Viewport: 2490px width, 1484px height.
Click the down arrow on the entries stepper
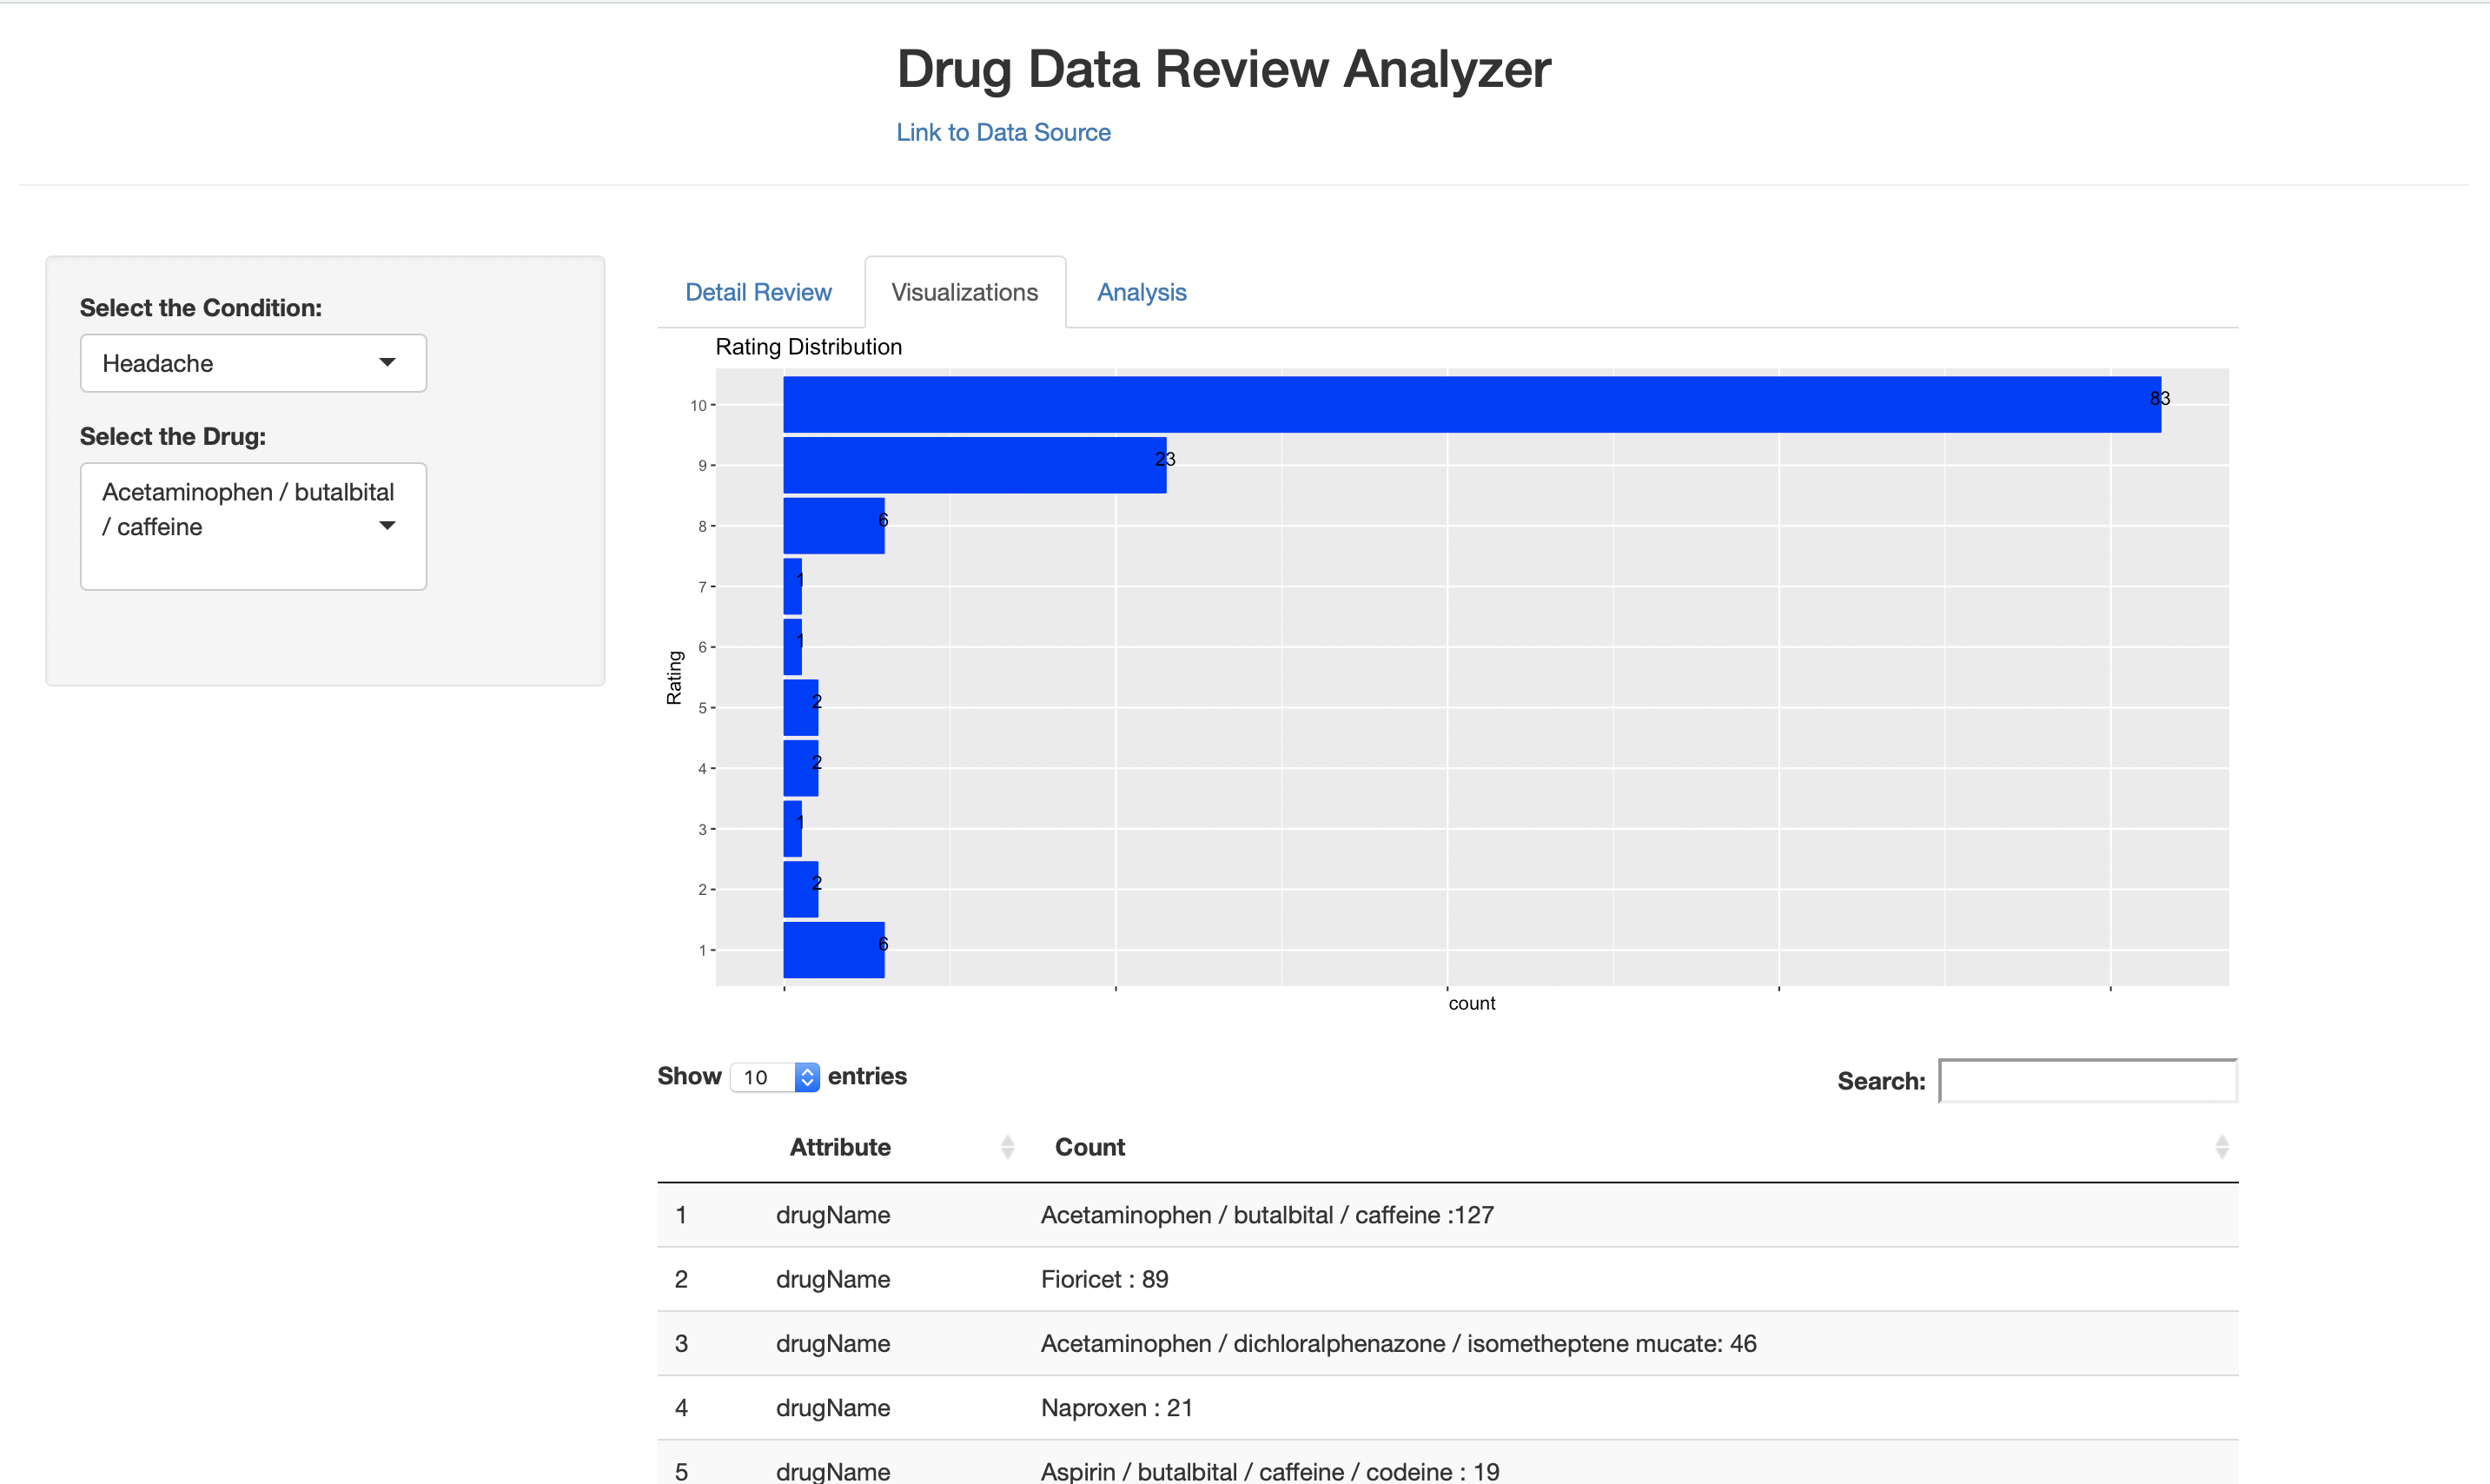pyautogui.click(x=806, y=1084)
